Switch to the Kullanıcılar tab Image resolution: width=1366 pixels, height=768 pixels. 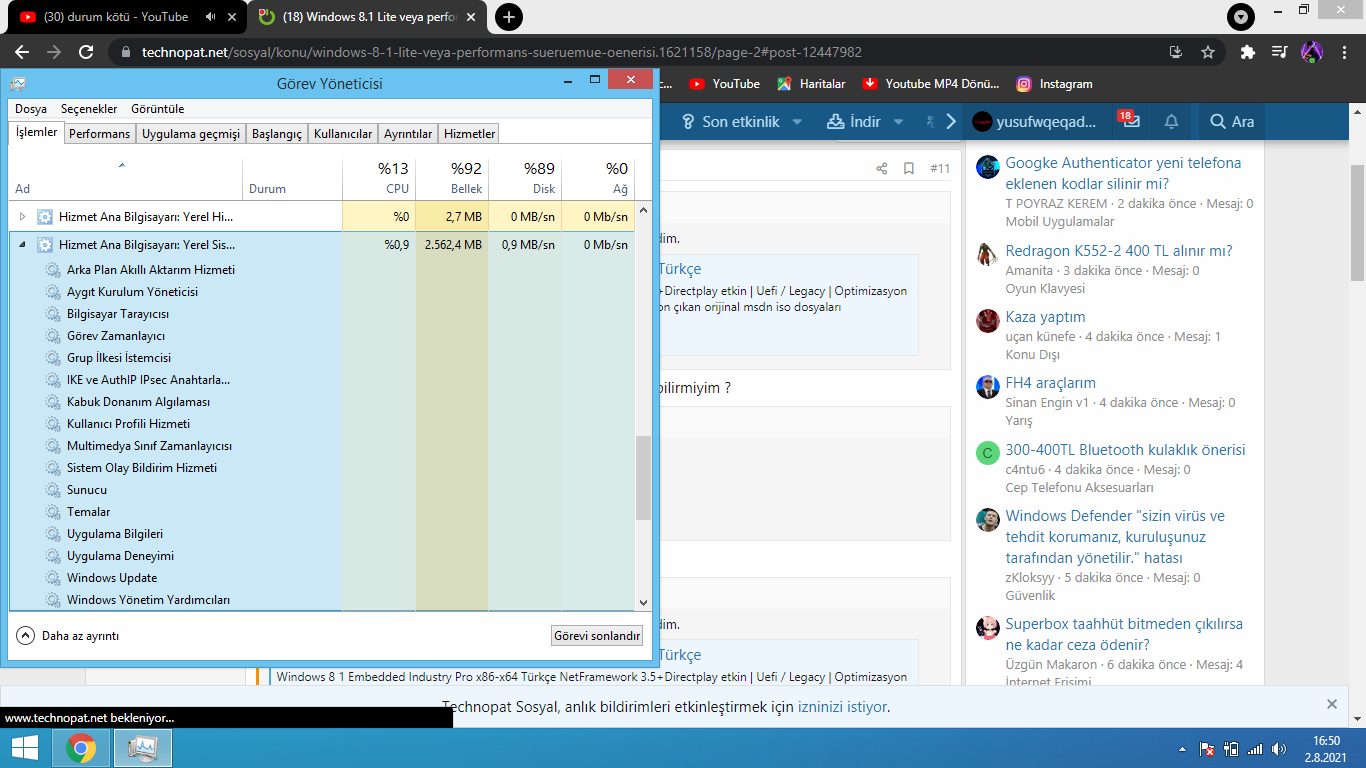(x=343, y=134)
